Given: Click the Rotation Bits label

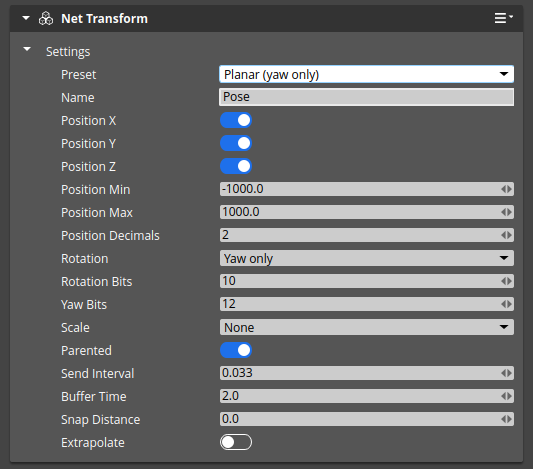Looking at the screenshot, I should click(97, 282).
